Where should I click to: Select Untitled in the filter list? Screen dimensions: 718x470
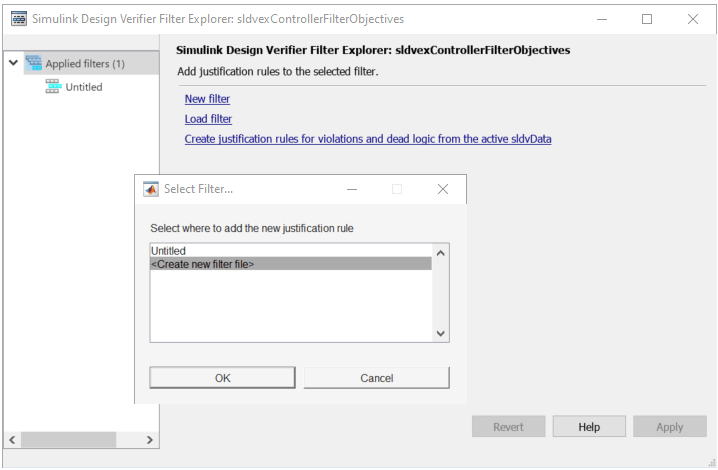[x=168, y=251]
